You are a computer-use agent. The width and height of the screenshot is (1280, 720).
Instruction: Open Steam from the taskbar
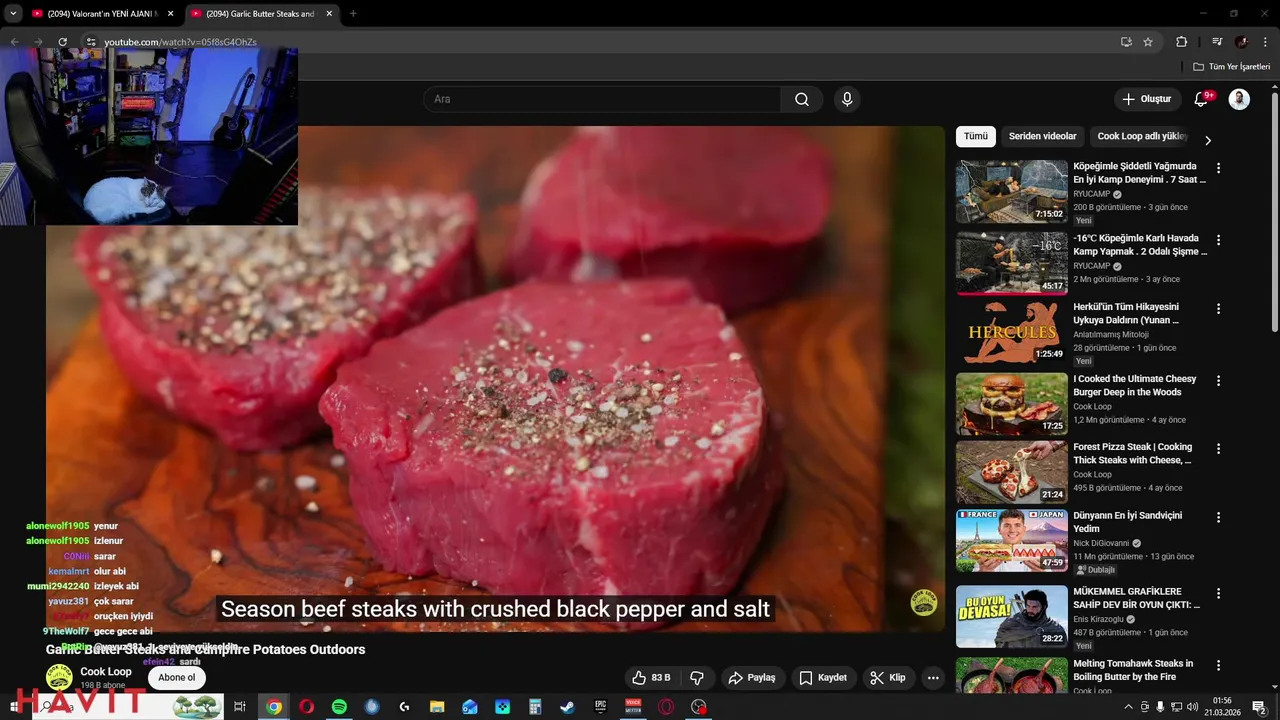click(x=567, y=707)
